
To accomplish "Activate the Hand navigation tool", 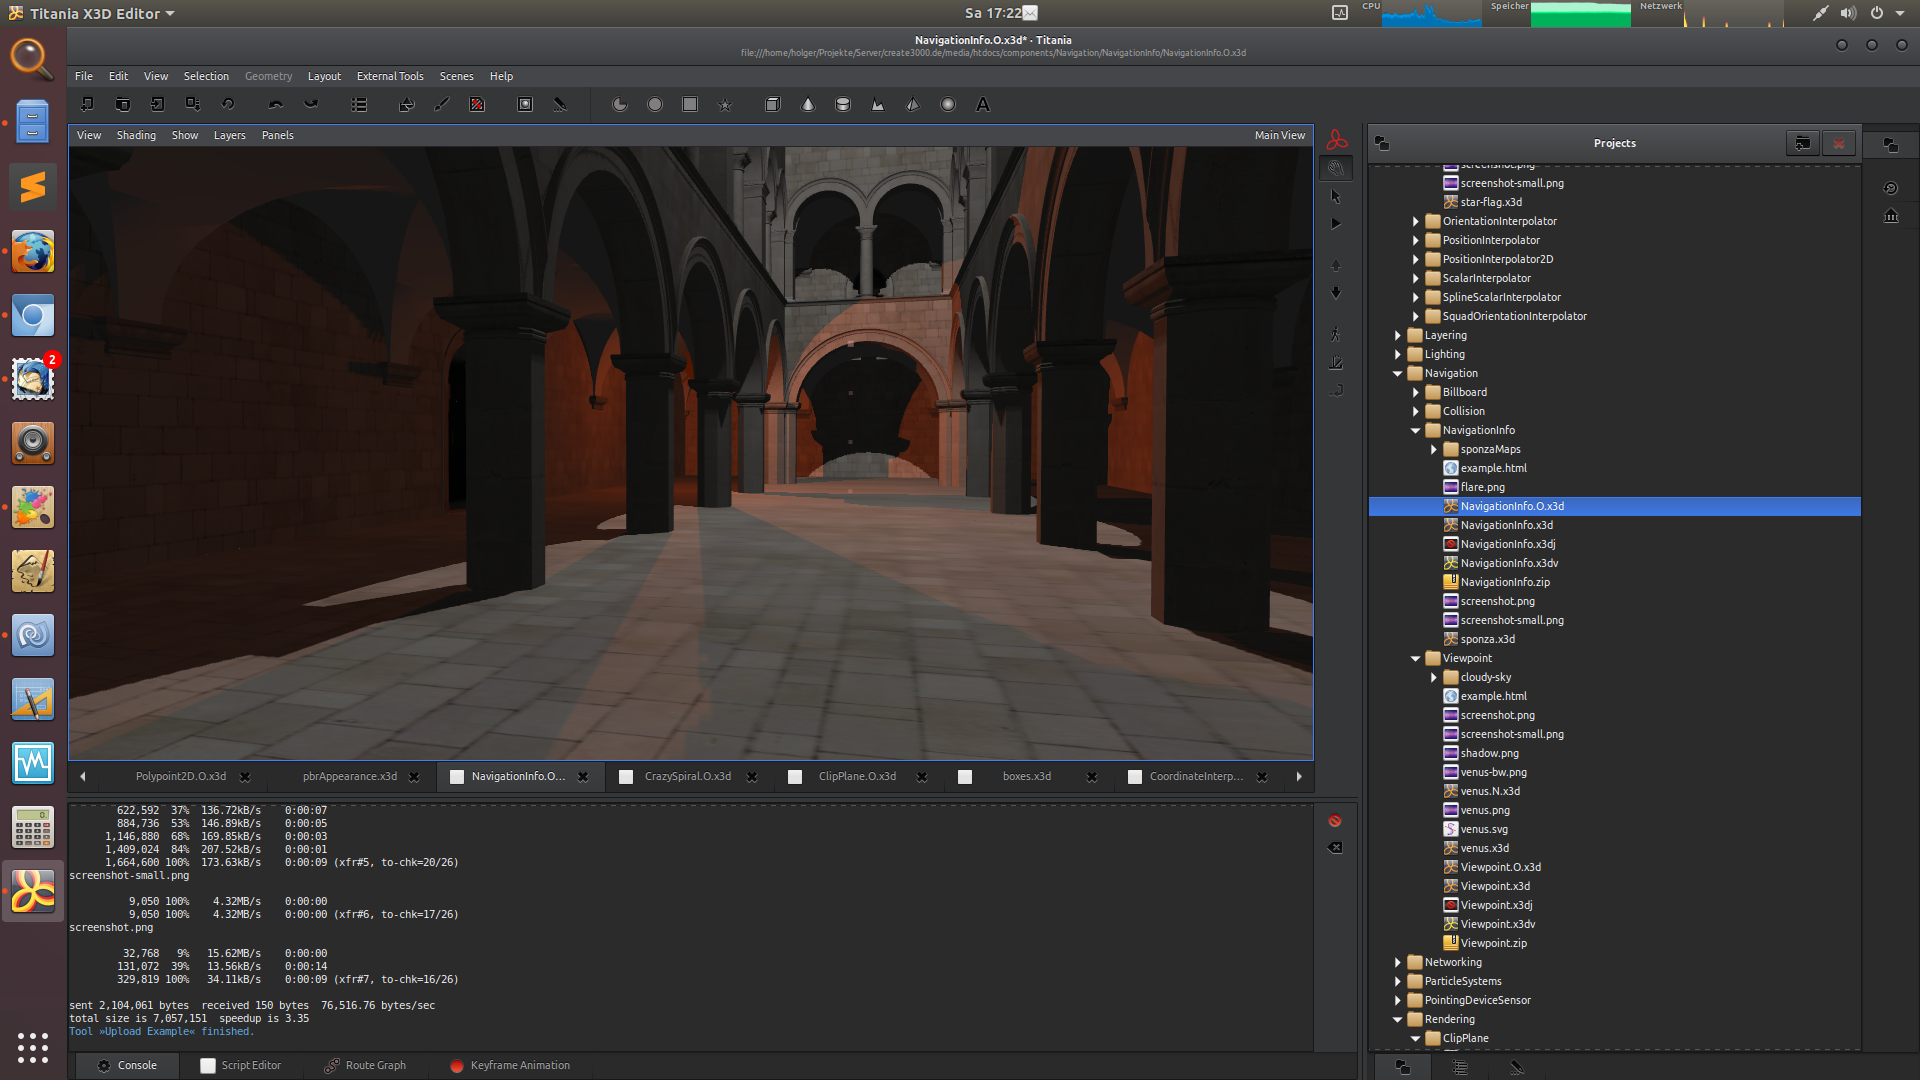I will click(x=1336, y=167).
